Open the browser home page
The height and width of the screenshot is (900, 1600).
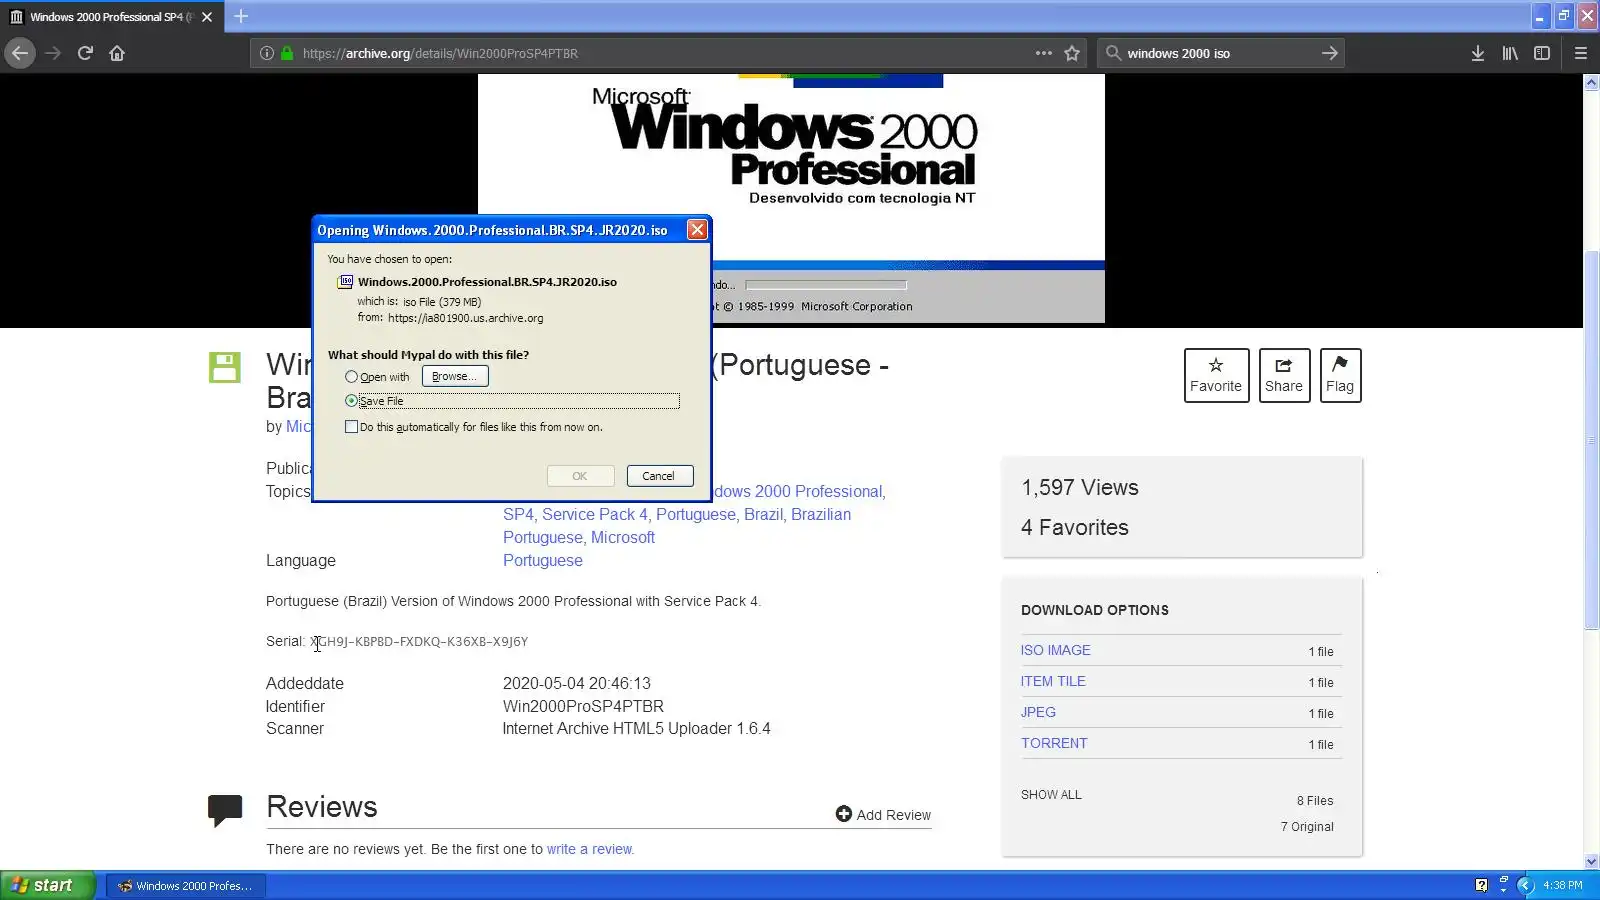click(117, 53)
